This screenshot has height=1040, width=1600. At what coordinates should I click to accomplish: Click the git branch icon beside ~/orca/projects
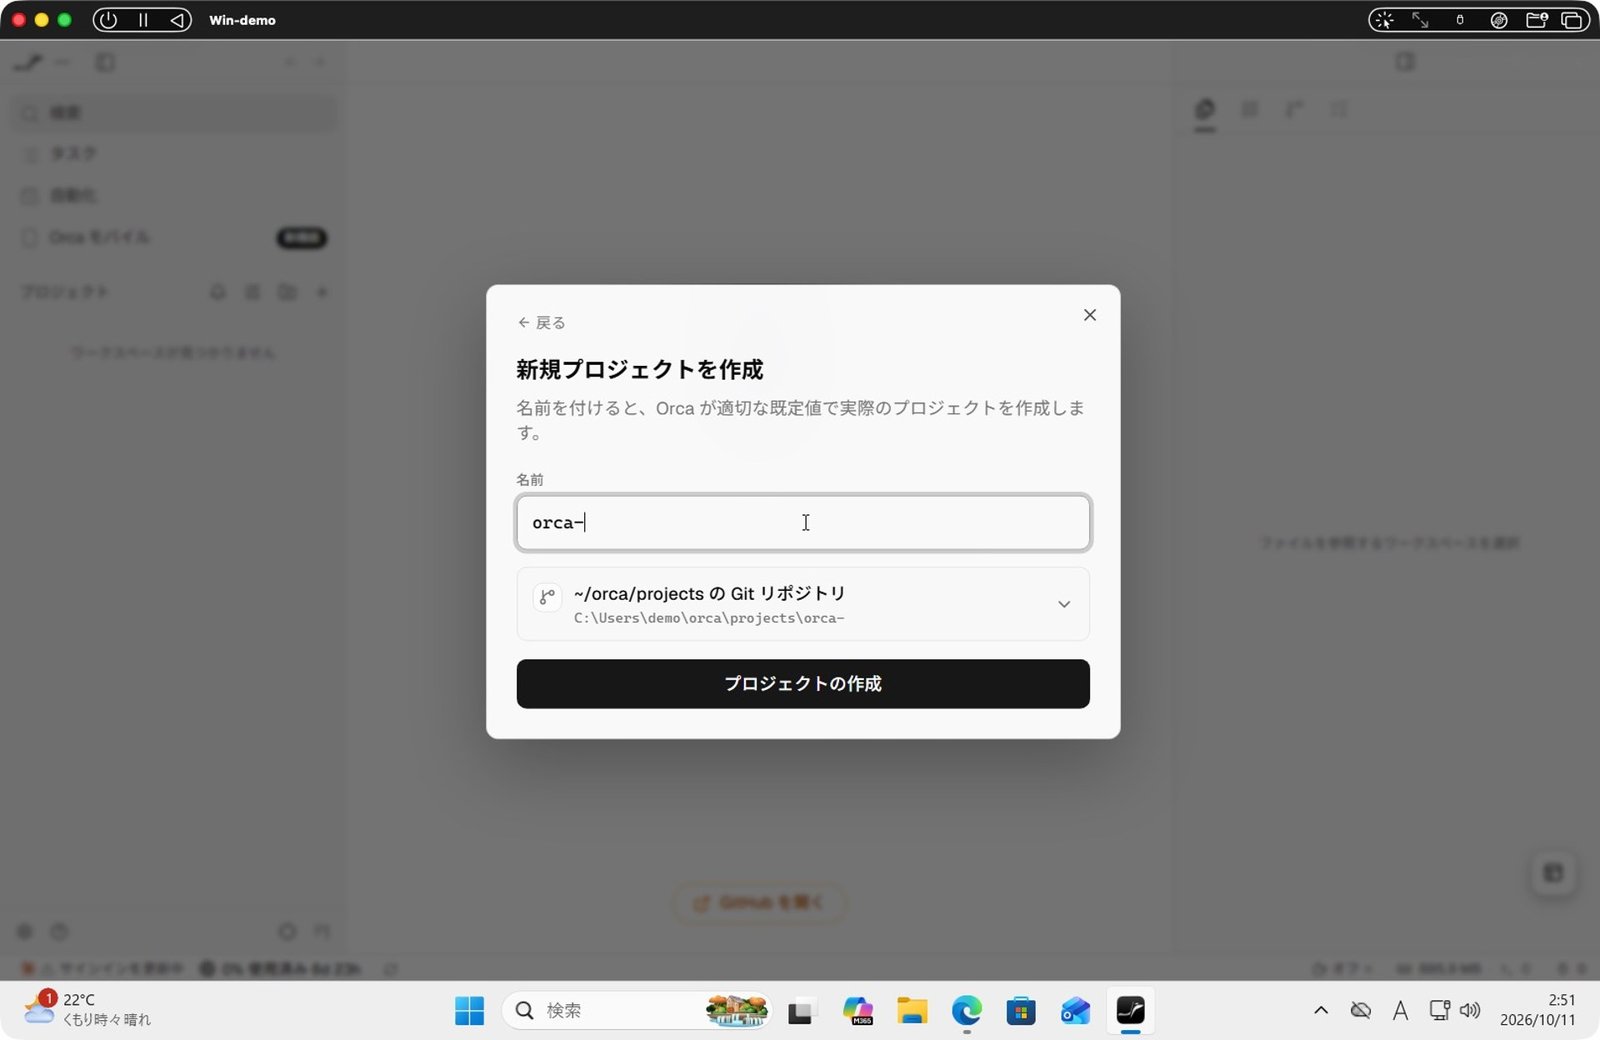tap(547, 597)
